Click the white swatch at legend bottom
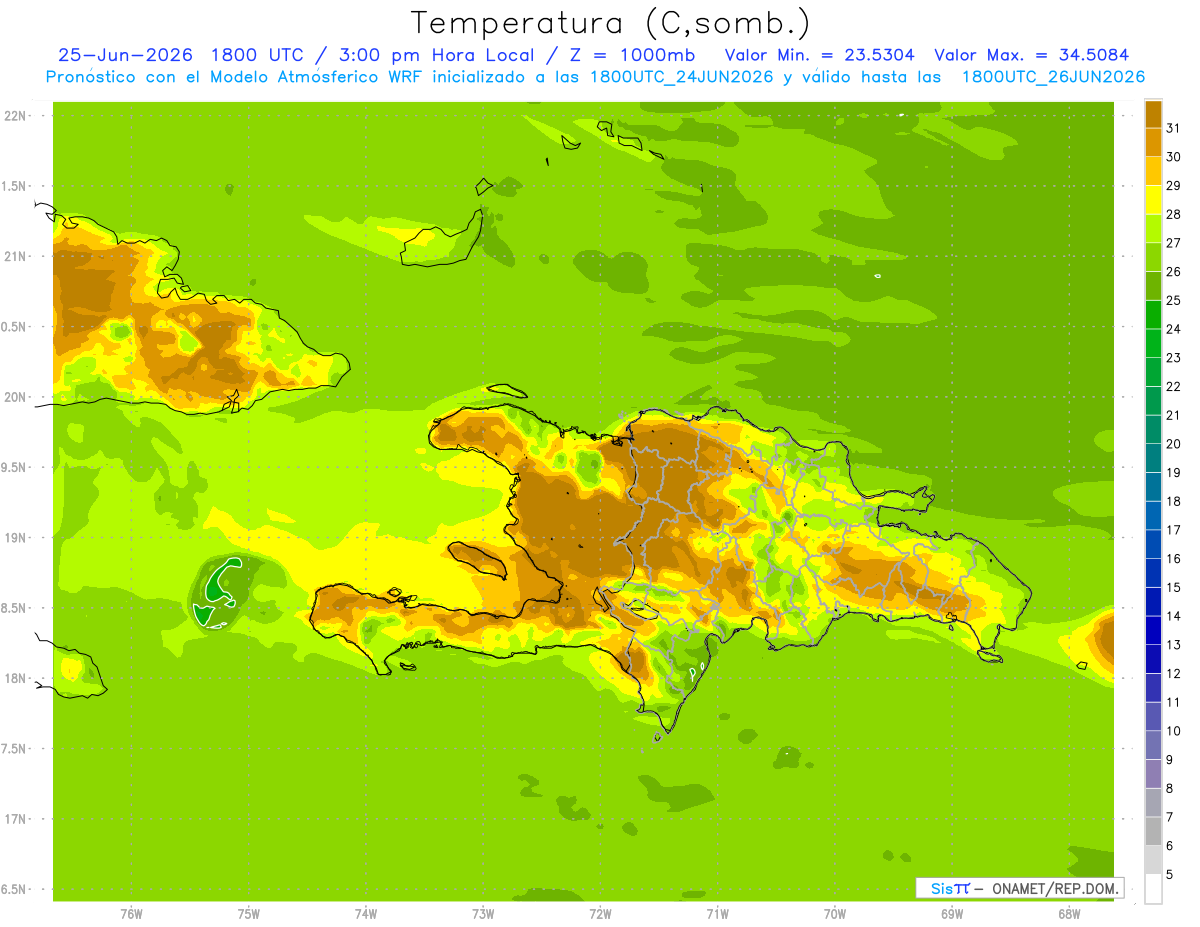The height and width of the screenshot is (927, 1200). (1153, 889)
